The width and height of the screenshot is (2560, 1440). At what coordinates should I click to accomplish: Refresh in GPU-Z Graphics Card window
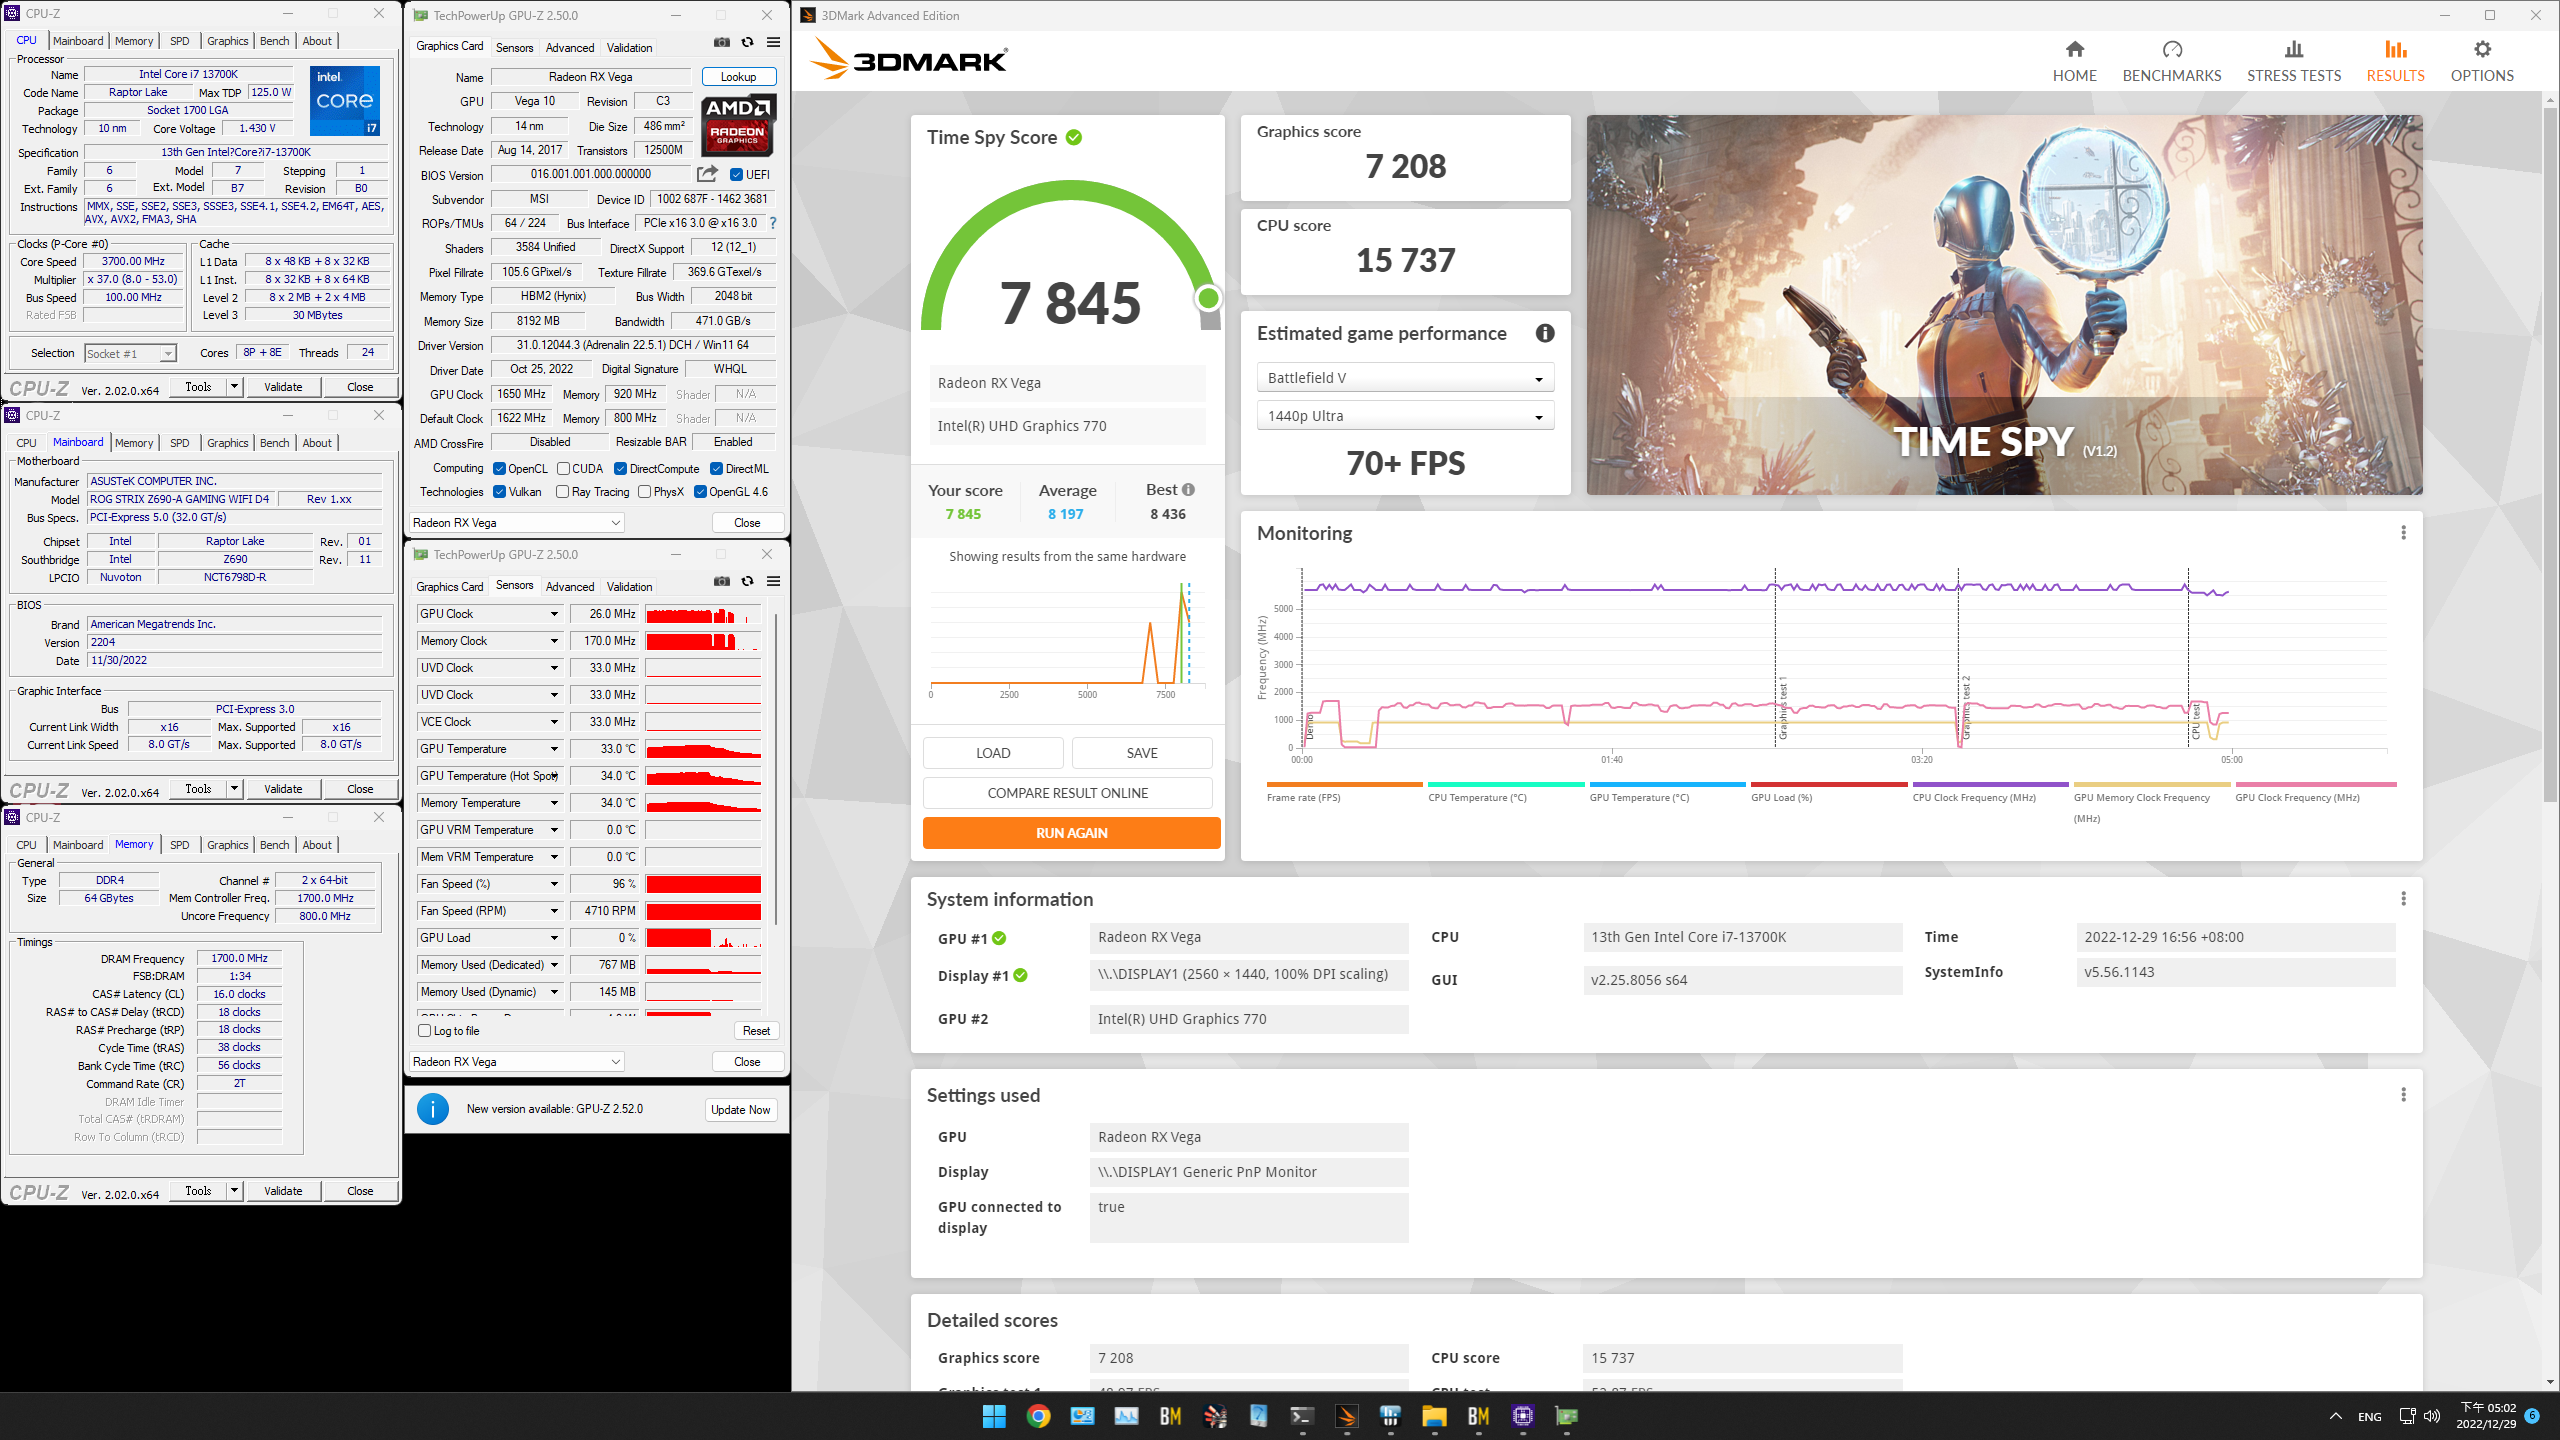(x=747, y=42)
